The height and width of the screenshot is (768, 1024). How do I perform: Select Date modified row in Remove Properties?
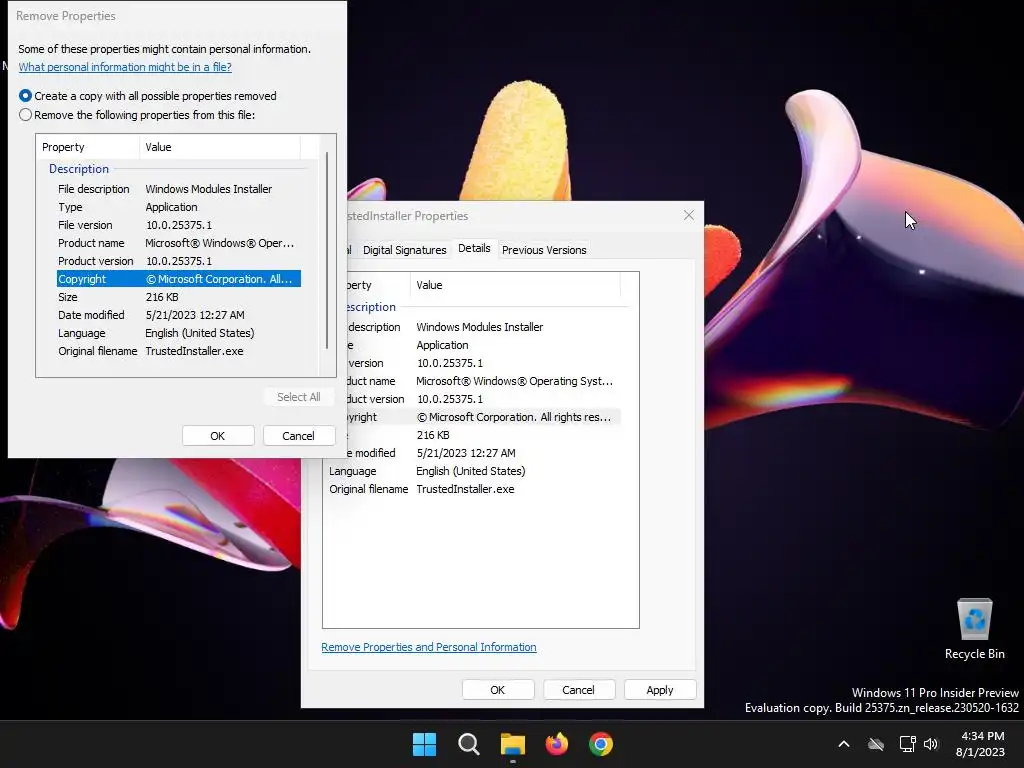pos(179,315)
